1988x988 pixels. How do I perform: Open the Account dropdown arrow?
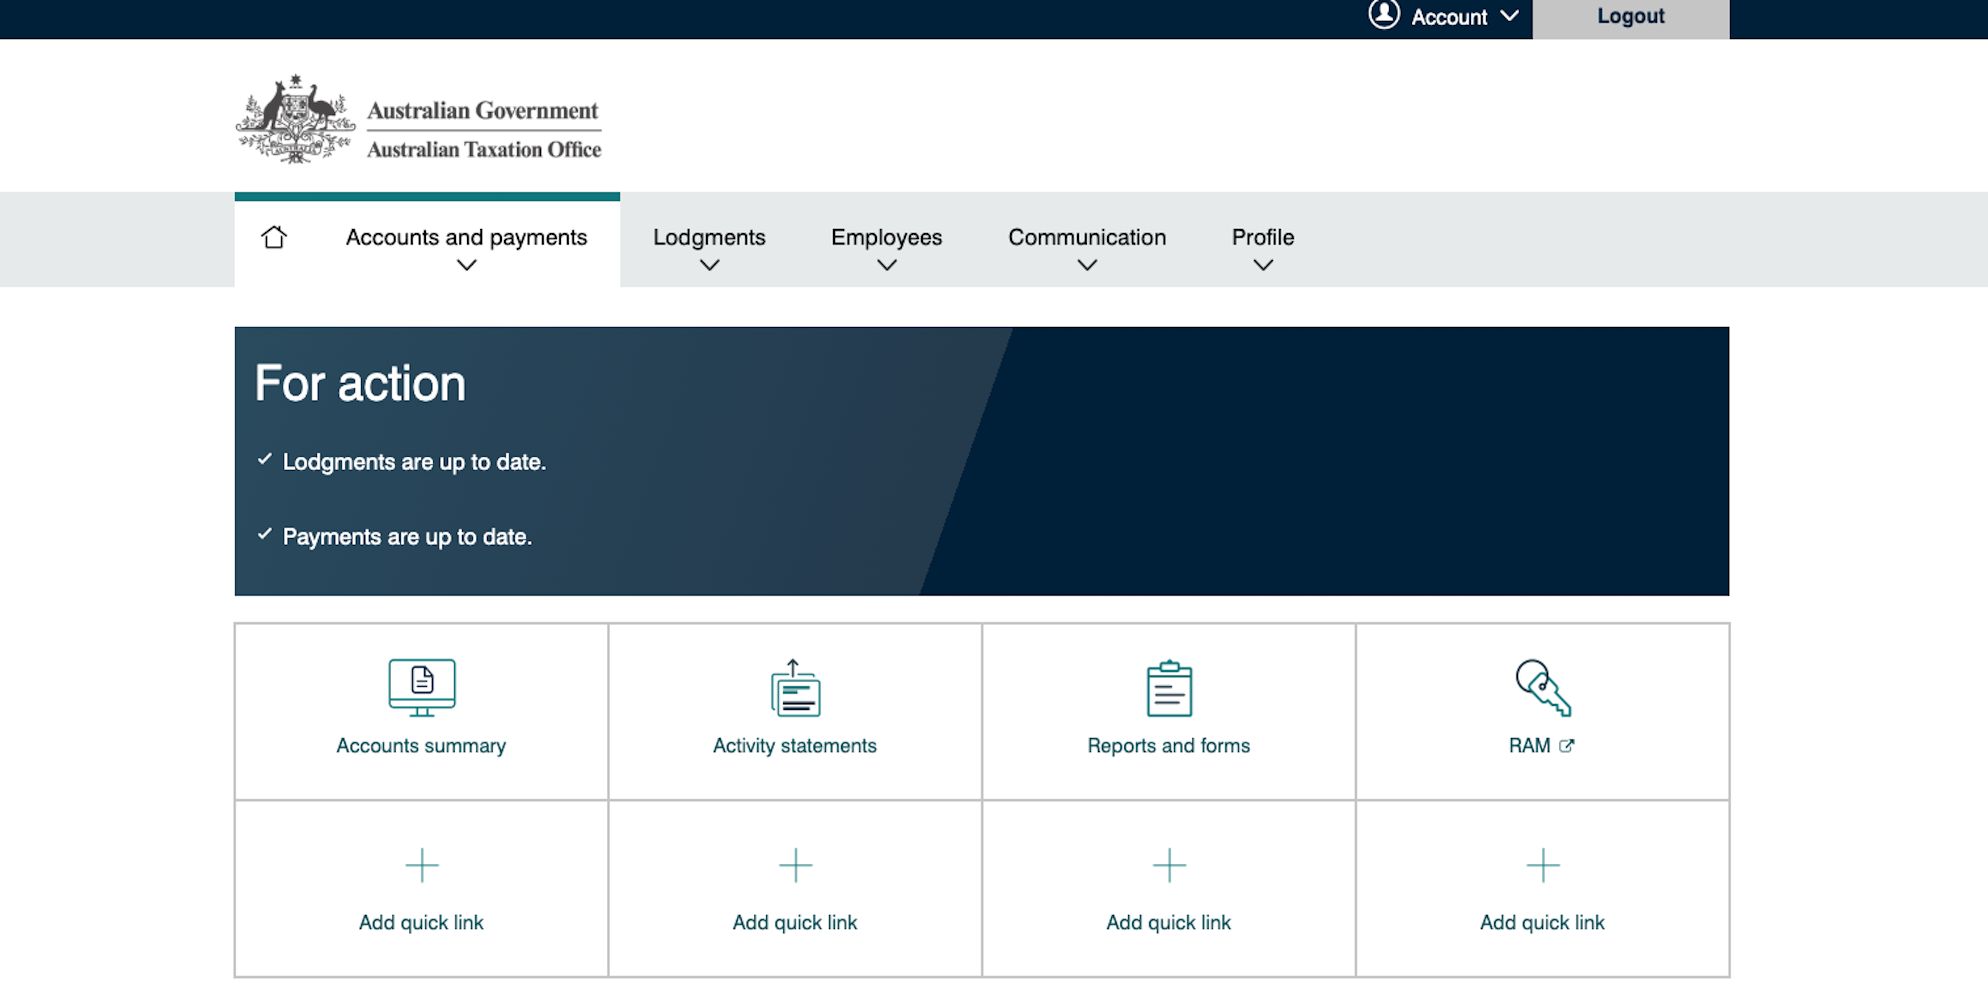pyautogui.click(x=1510, y=16)
